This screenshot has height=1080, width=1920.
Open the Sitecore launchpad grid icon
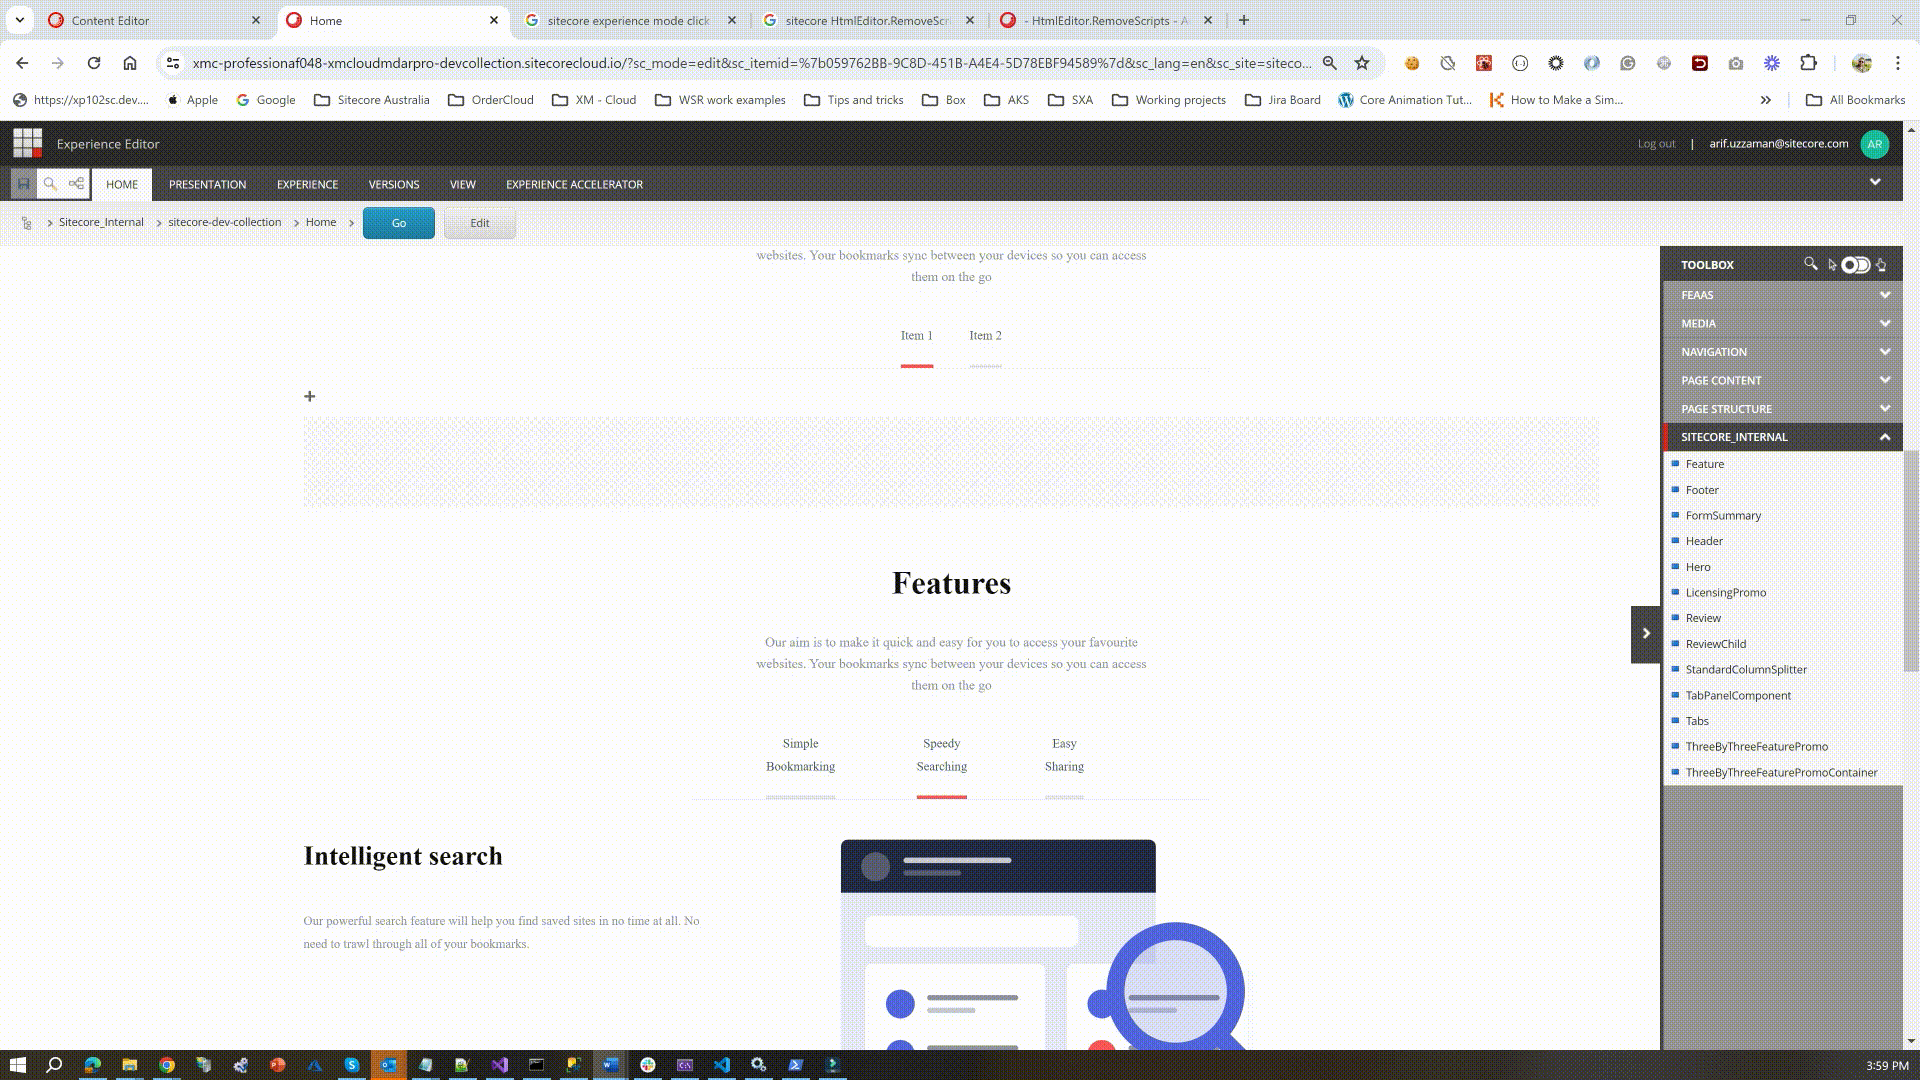26,143
